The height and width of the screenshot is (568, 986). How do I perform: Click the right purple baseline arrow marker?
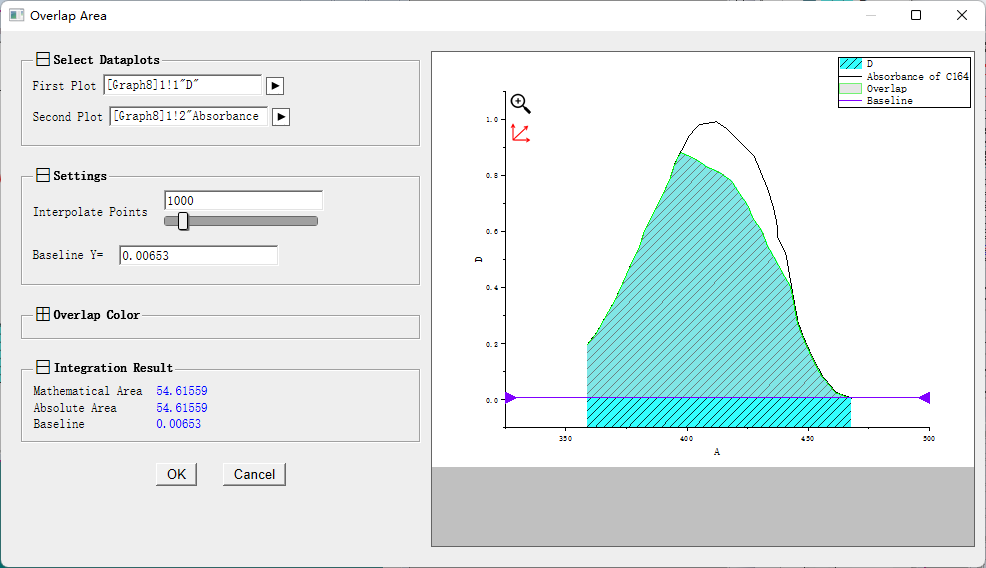point(924,398)
